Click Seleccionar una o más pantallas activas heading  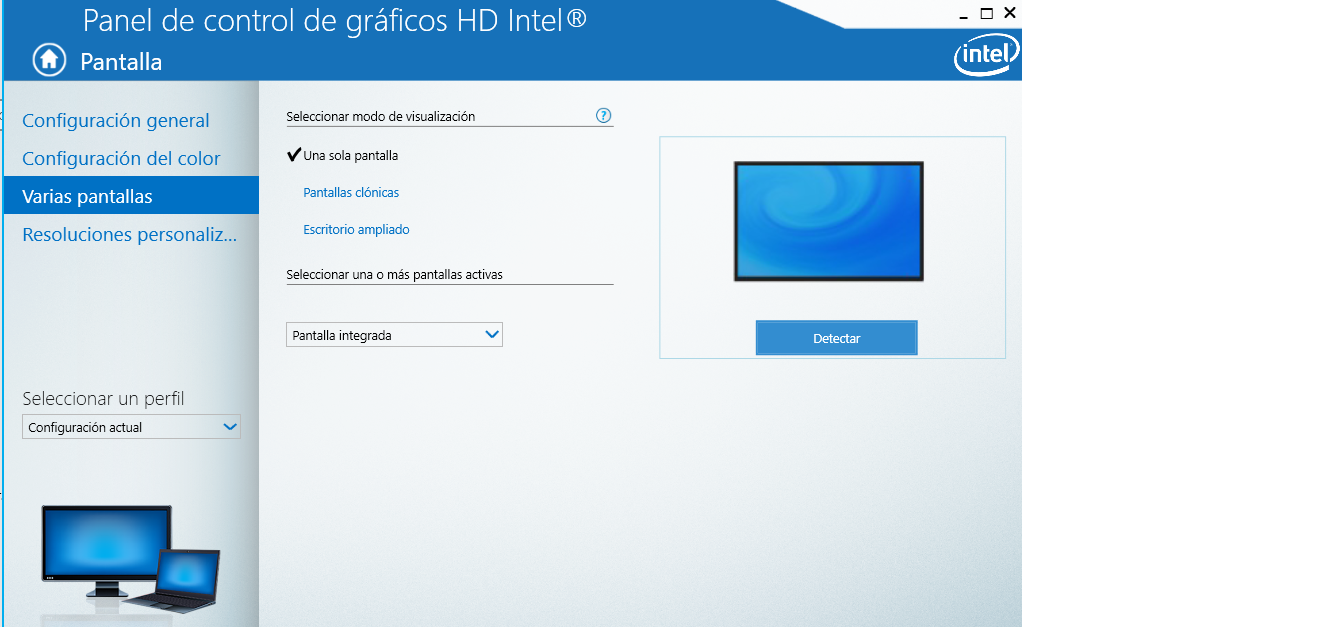(394, 273)
